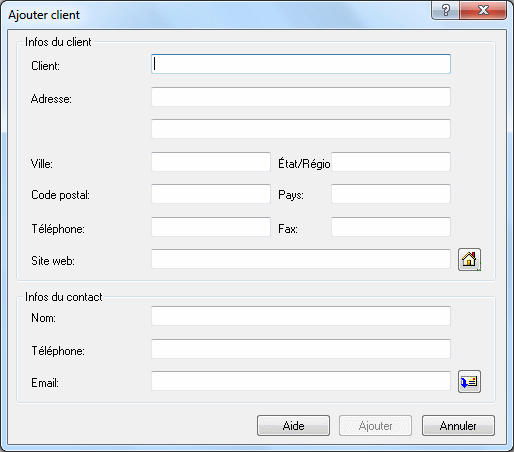Click the Pays input field
The width and height of the screenshot is (514, 452).
(391, 194)
